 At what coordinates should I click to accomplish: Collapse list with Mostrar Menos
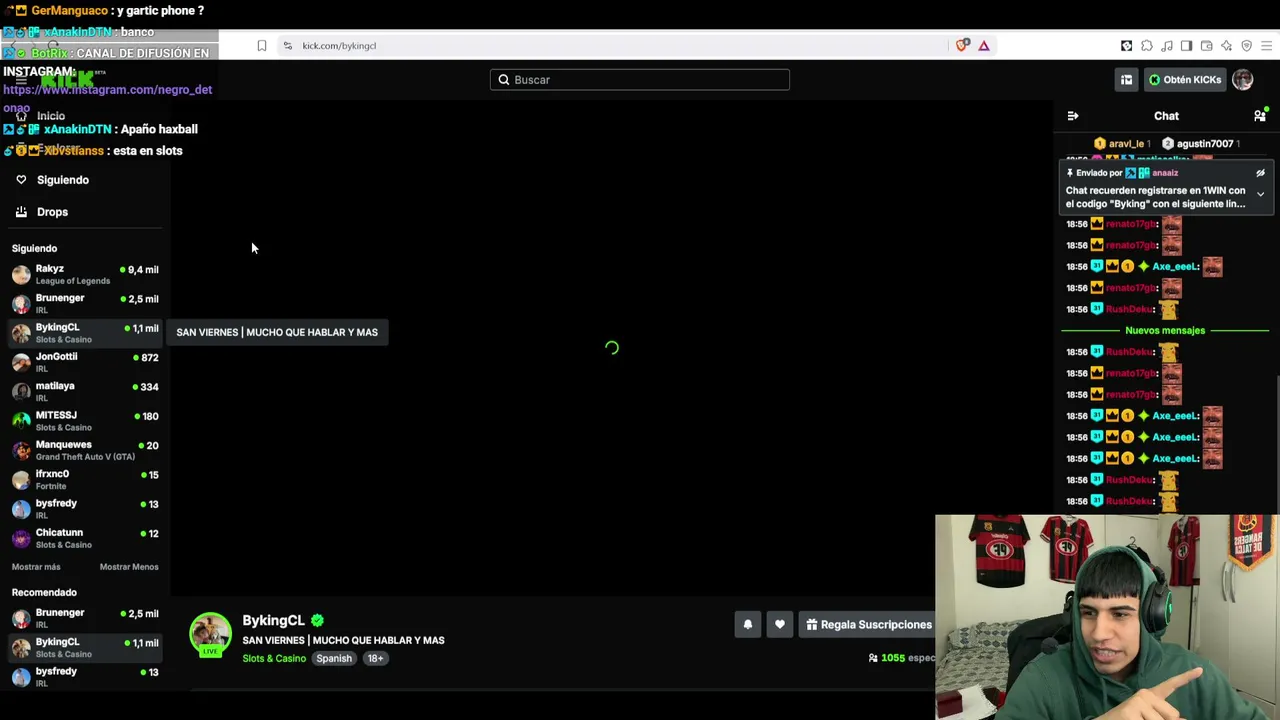[x=129, y=567]
